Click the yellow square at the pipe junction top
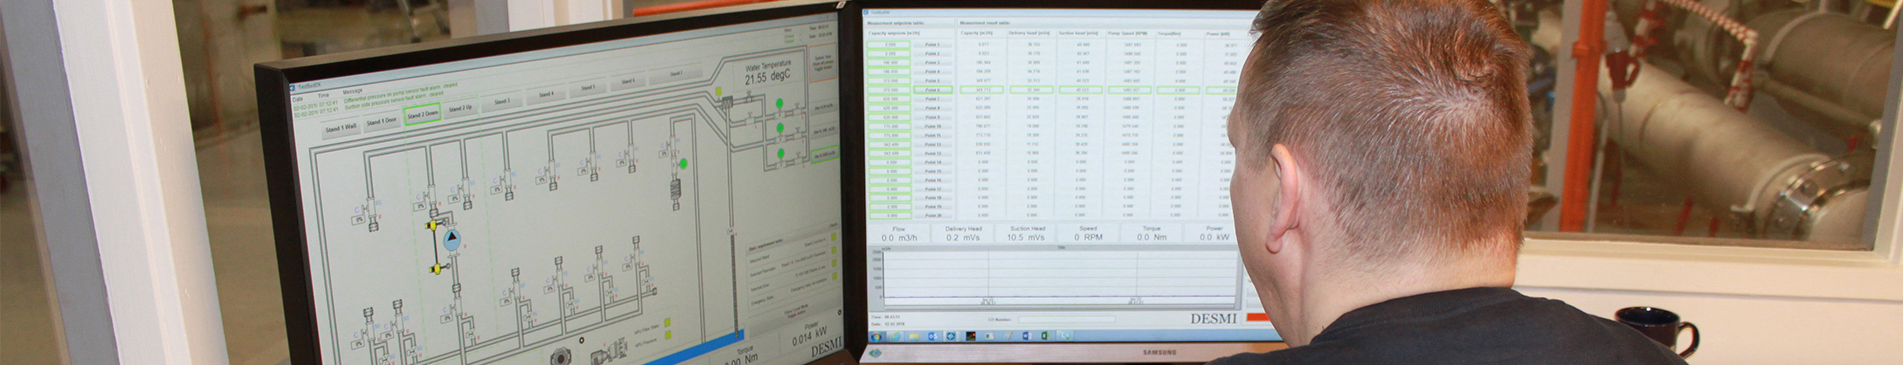Screen dimensions: 1903x365 coord(719,92)
